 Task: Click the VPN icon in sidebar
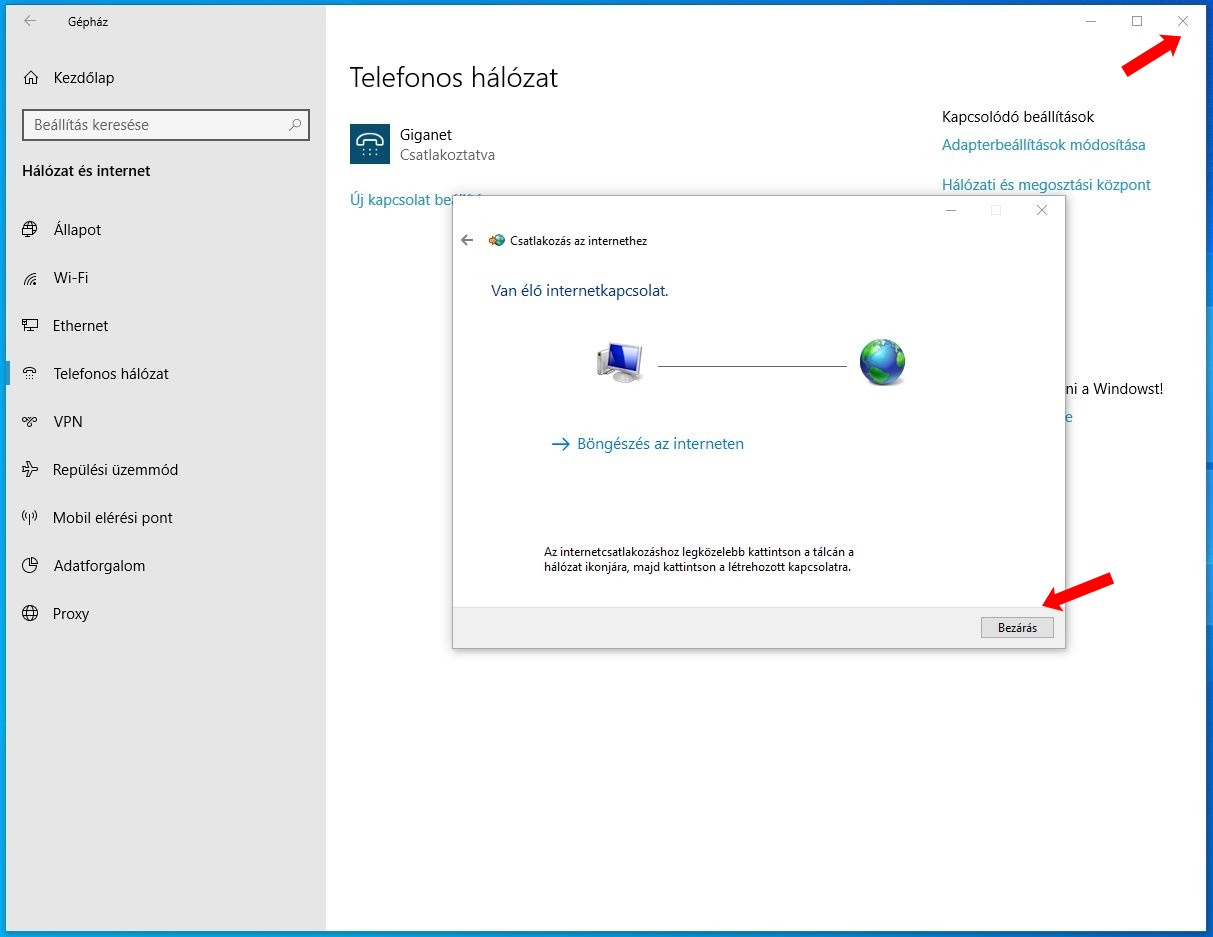coord(30,422)
